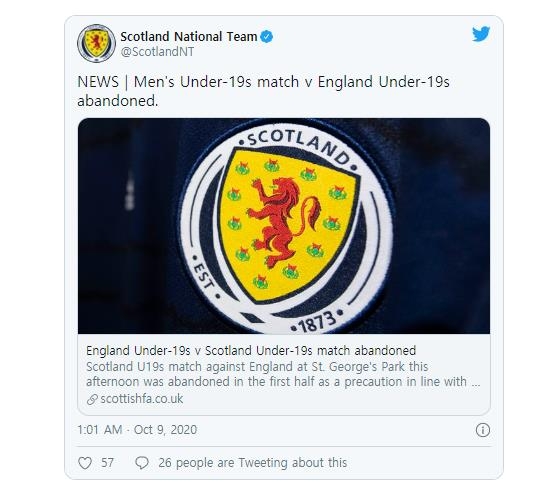Image resolution: width=555 pixels, height=495 pixels.
Task: Click the Oct 9, 2020 date
Action: tap(165, 430)
